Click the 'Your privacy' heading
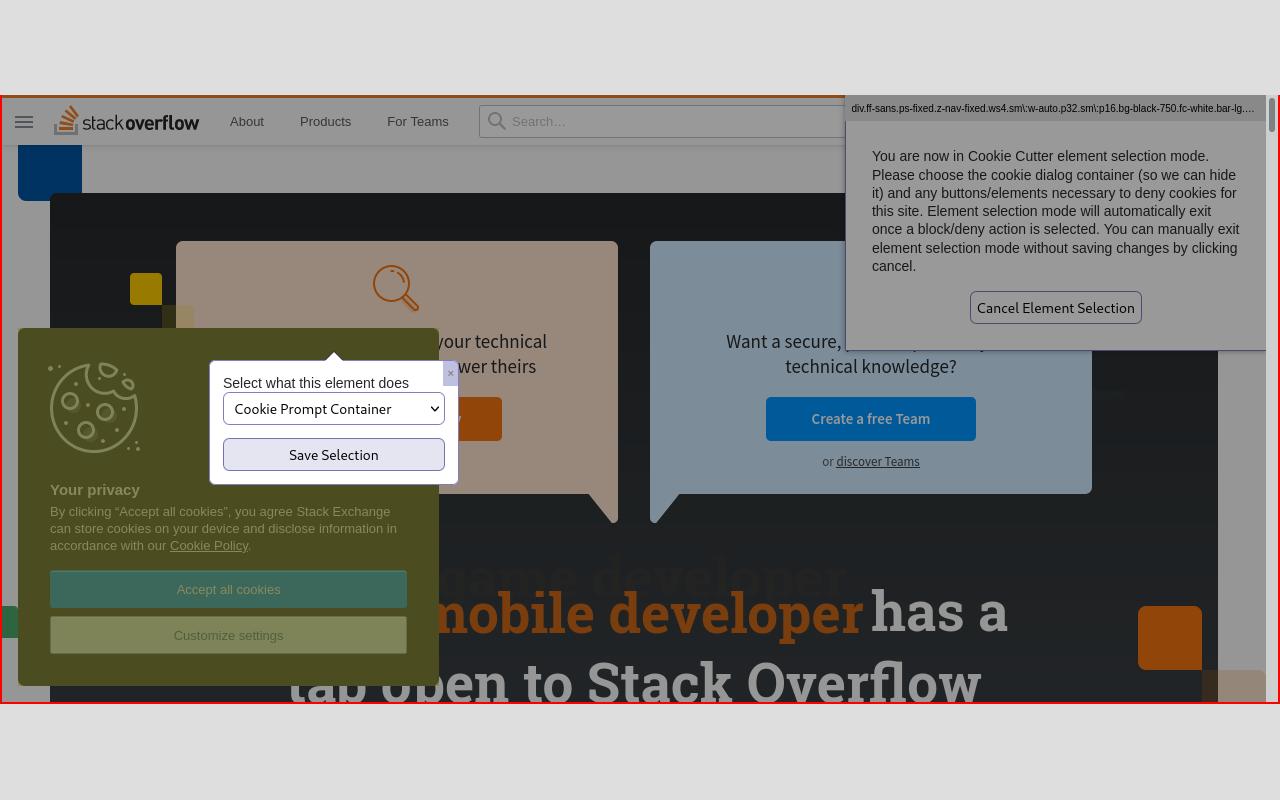Image resolution: width=1280 pixels, height=800 pixels. pos(95,489)
